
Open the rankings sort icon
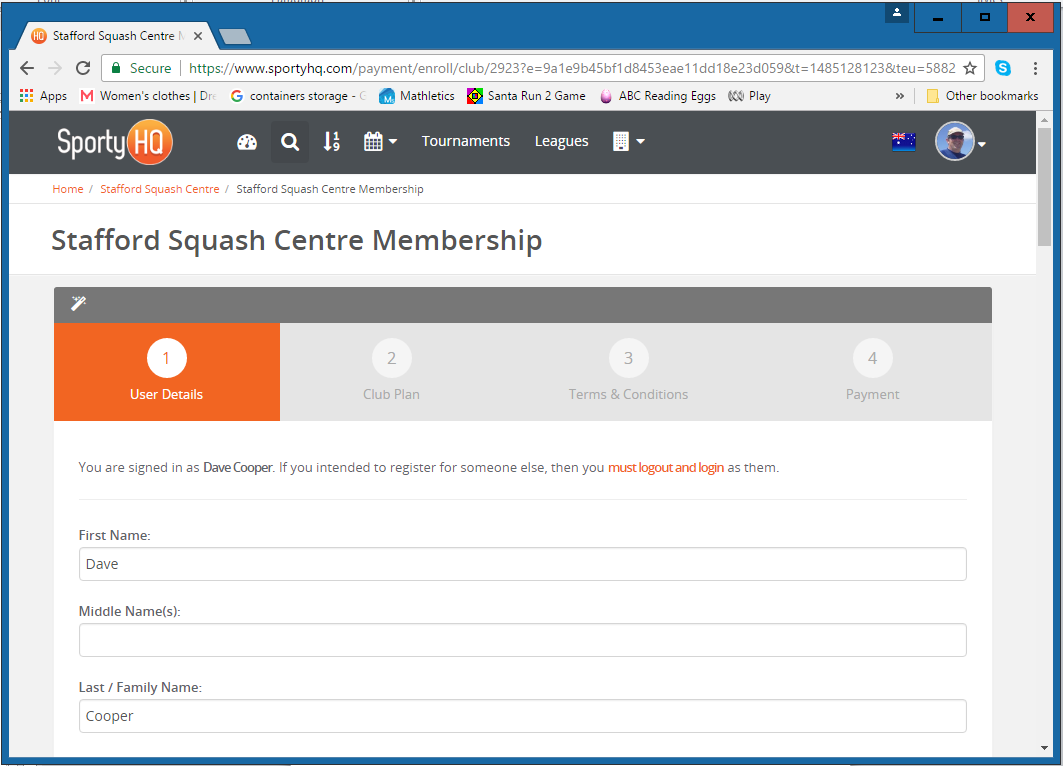click(331, 141)
